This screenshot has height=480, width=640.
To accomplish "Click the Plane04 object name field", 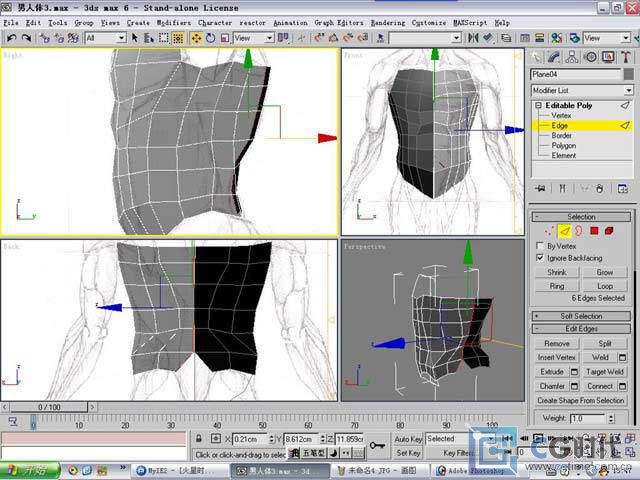I will click(576, 74).
